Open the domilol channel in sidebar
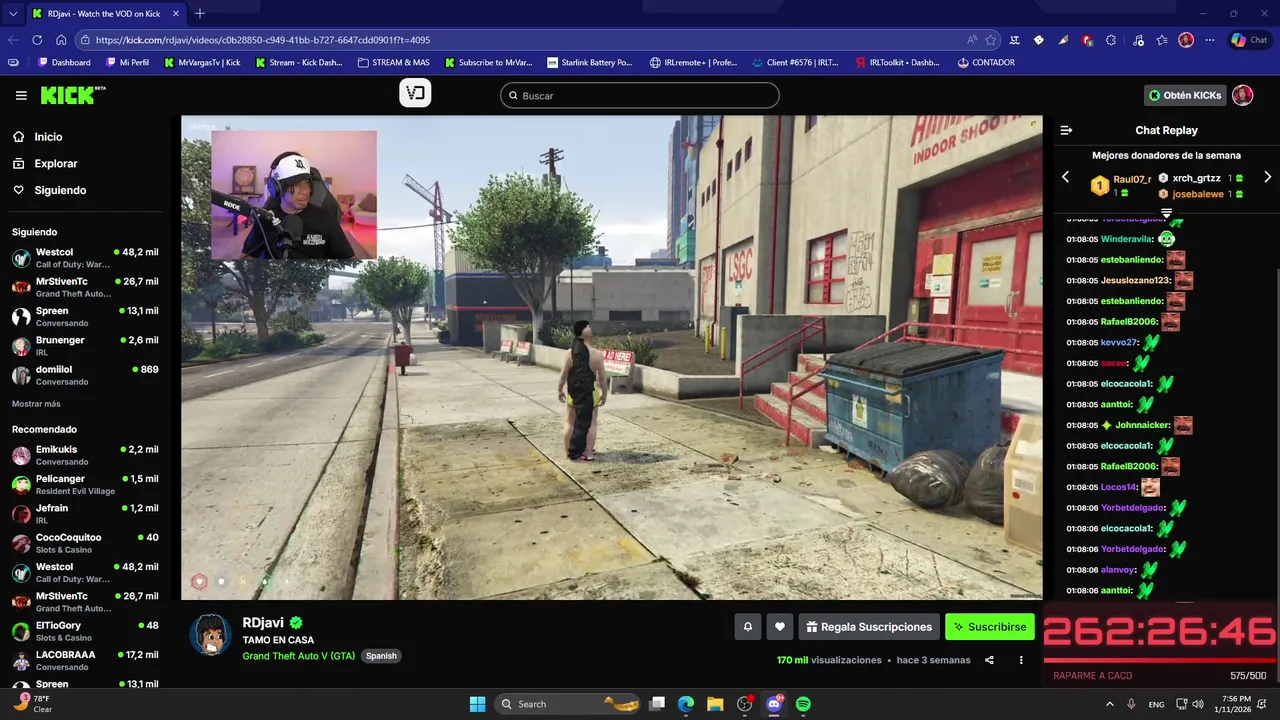The image size is (1280, 720). (x=85, y=375)
